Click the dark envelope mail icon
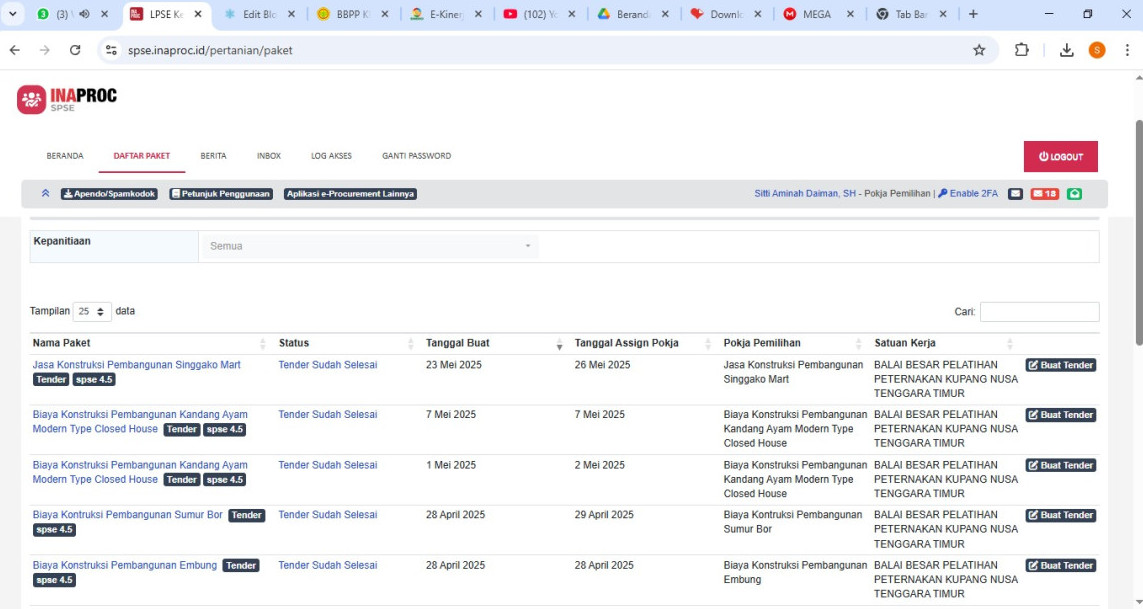The width and height of the screenshot is (1143, 609). tap(1015, 194)
